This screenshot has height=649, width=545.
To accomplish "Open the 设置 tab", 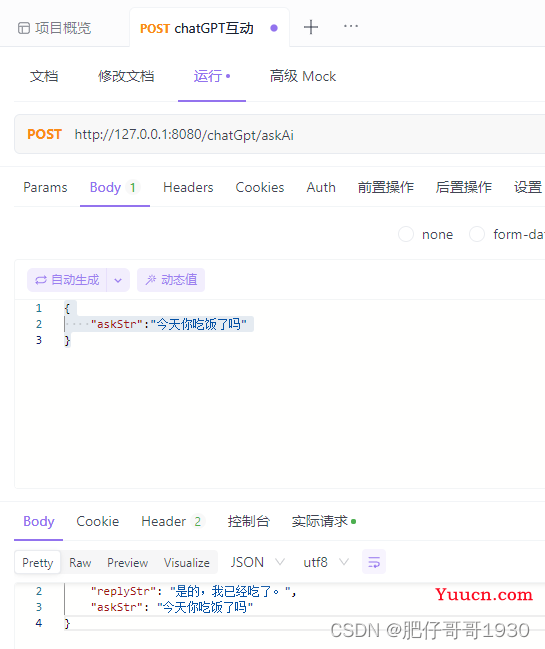I will pyautogui.click(x=528, y=187).
